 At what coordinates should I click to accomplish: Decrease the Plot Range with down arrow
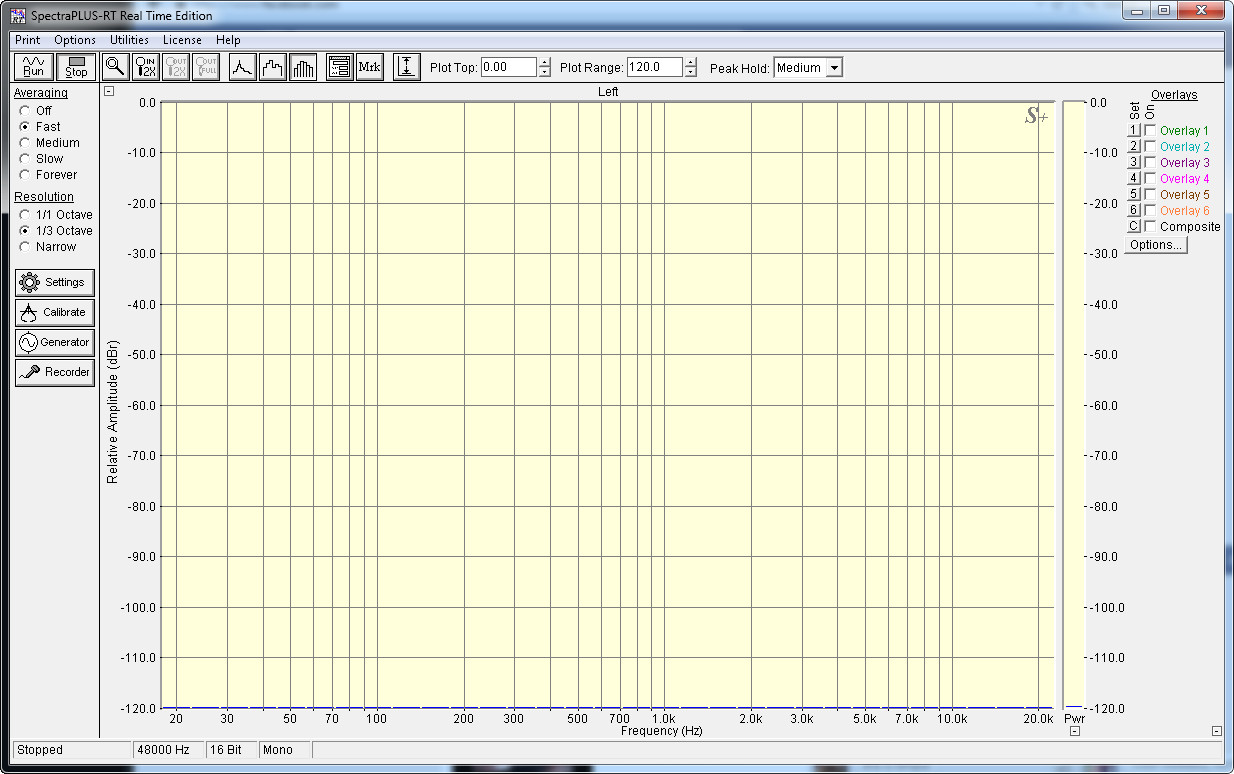pos(690,72)
